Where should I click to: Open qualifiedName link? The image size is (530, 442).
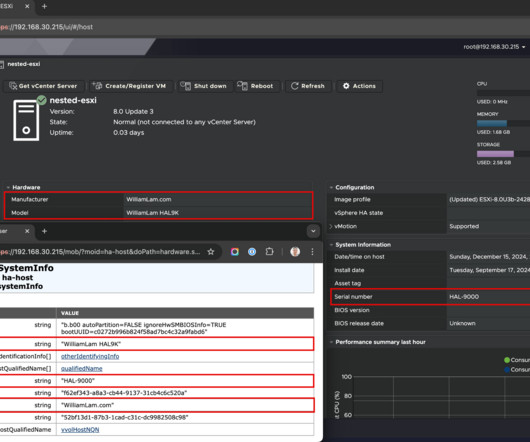coord(81,369)
